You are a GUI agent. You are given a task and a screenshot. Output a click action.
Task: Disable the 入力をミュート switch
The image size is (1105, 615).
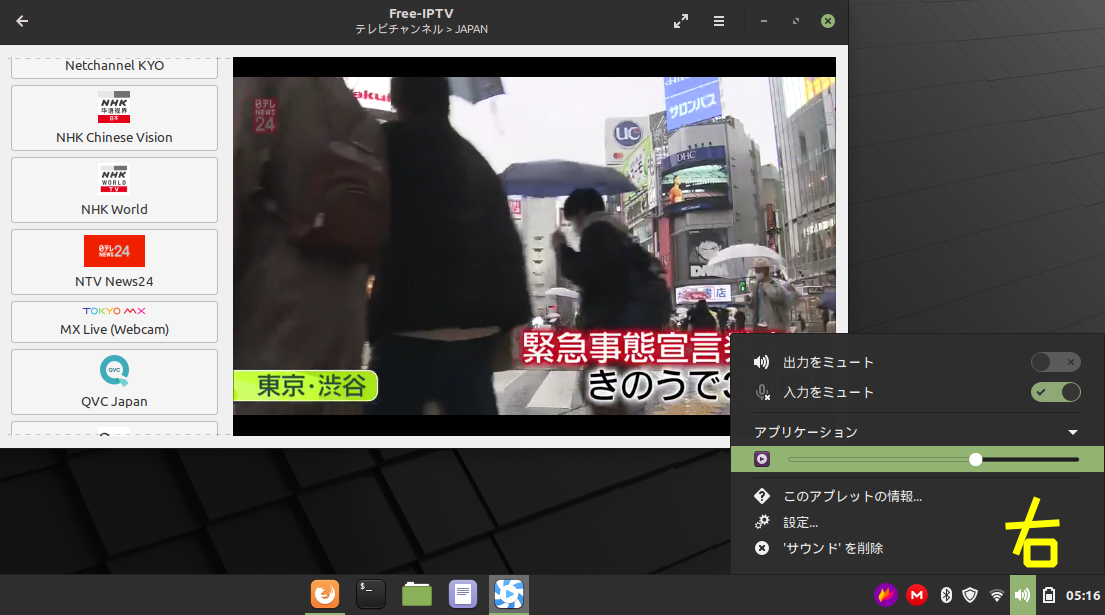pyautogui.click(x=1056, y=392)
